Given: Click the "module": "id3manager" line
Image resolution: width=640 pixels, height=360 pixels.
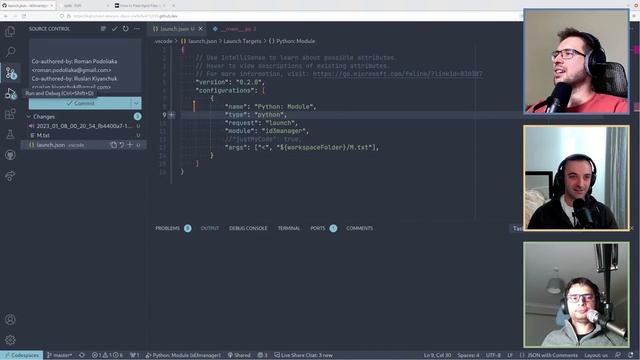Looking at the screenshot, I should pyautogui.click(x=267, y=131).
